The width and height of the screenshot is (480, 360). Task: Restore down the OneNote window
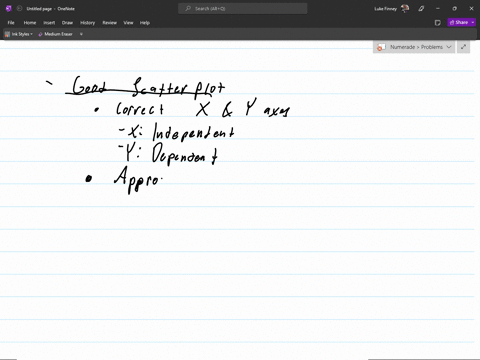click(454, 9)
